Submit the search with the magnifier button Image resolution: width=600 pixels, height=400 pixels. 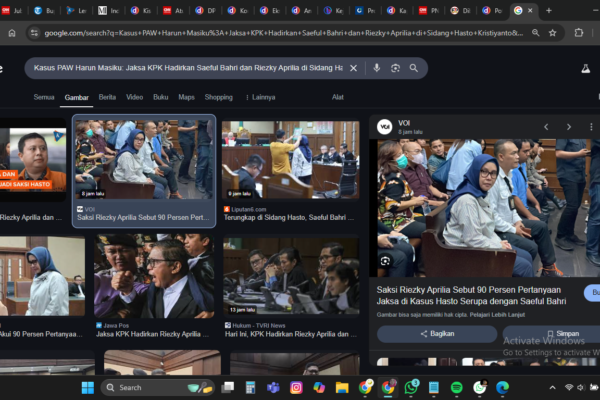[x=414, y=68]
